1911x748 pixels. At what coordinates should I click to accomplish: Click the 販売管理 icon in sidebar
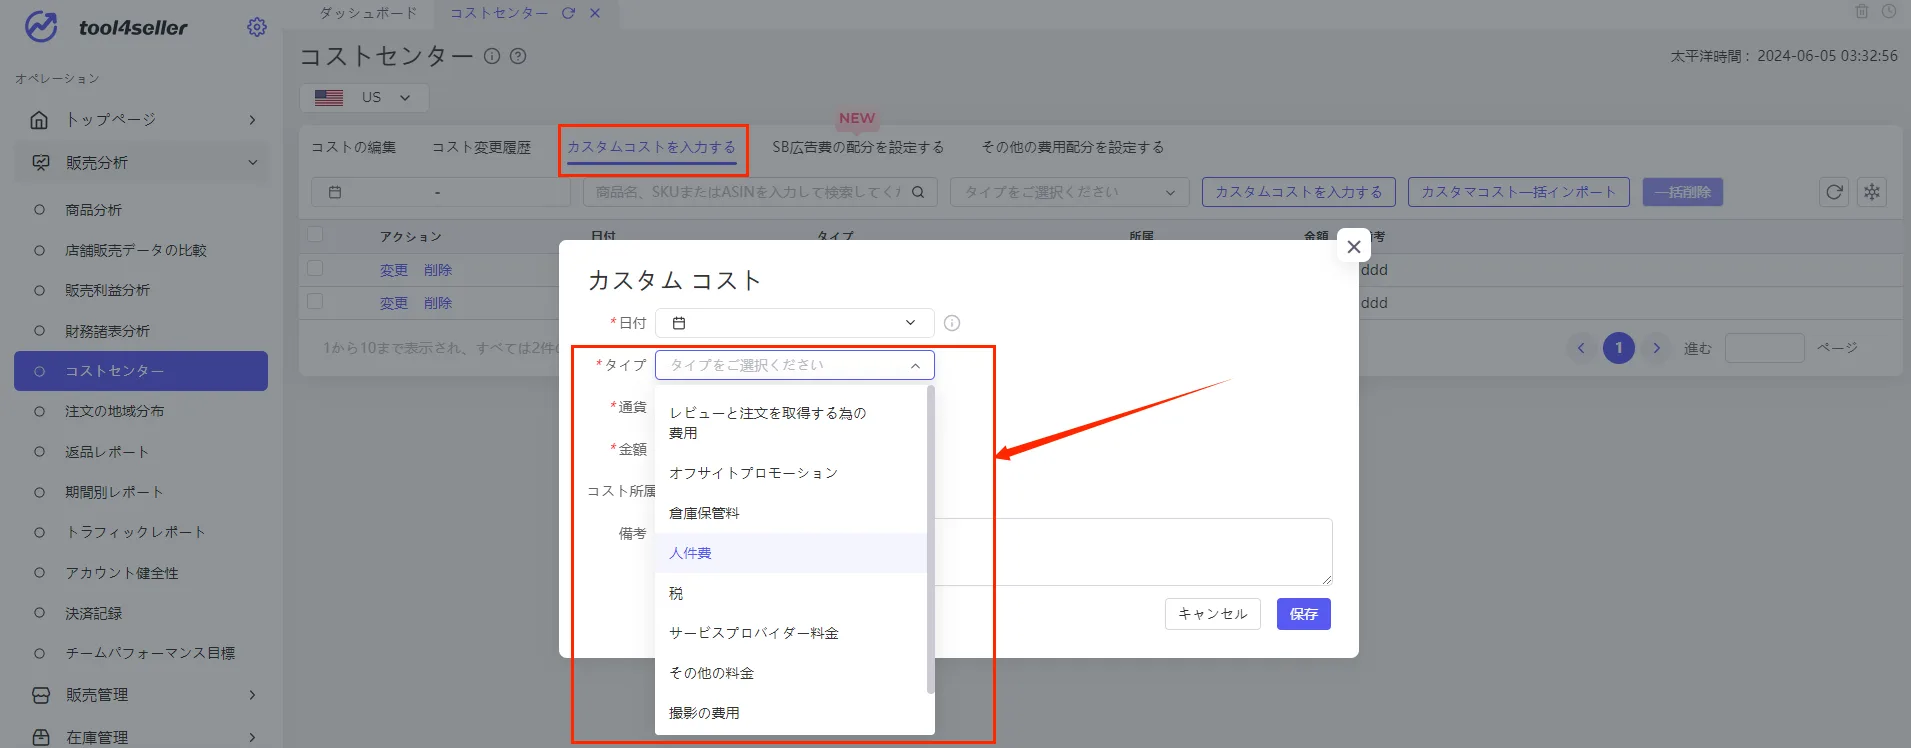[40, 695]
